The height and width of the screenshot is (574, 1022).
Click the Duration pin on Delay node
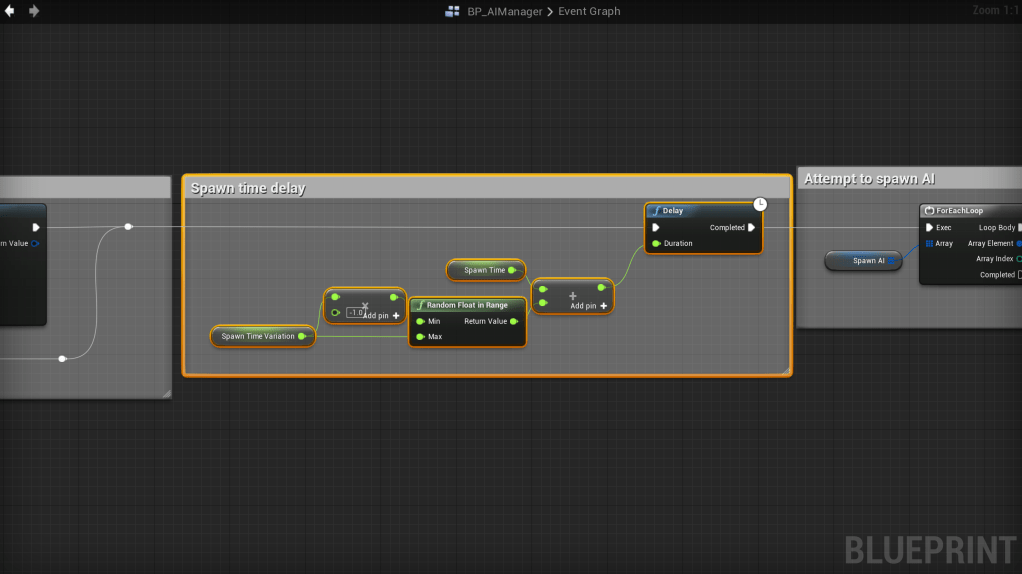click(656, 243)
